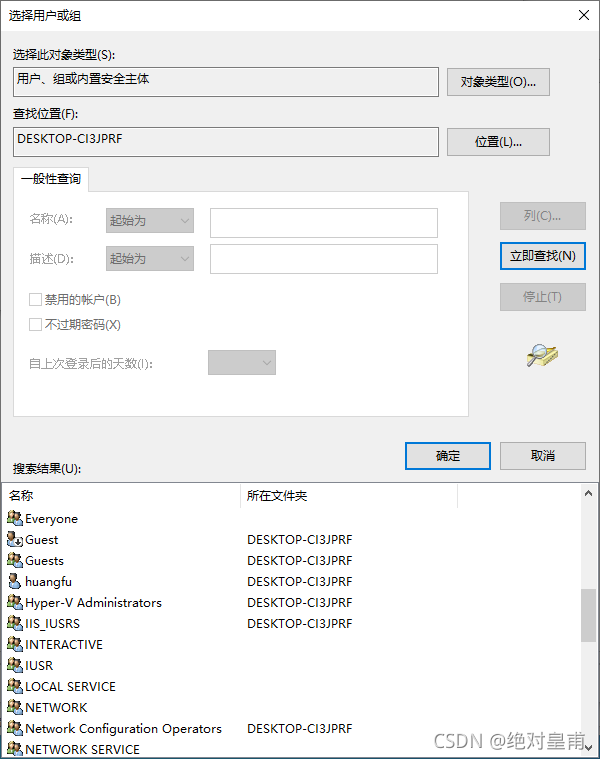This screenshot has width=600, height=759.
Task: Open the 描述(D) 起始为 dropdown
Action: click(x=150, y=258)
